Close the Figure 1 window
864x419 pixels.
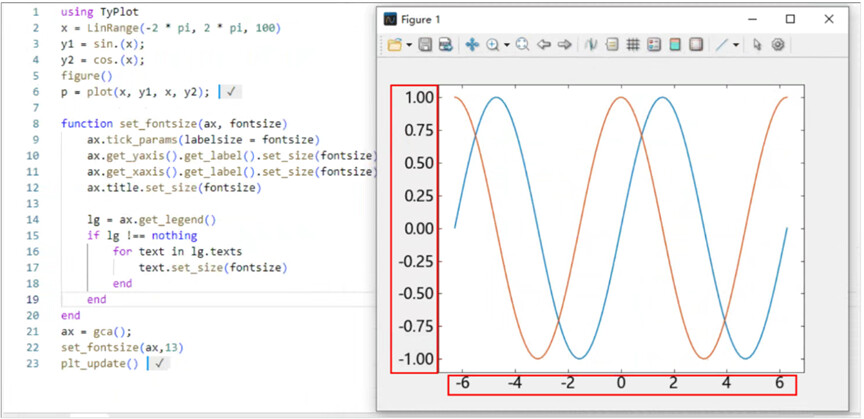[x=829, y=19]
